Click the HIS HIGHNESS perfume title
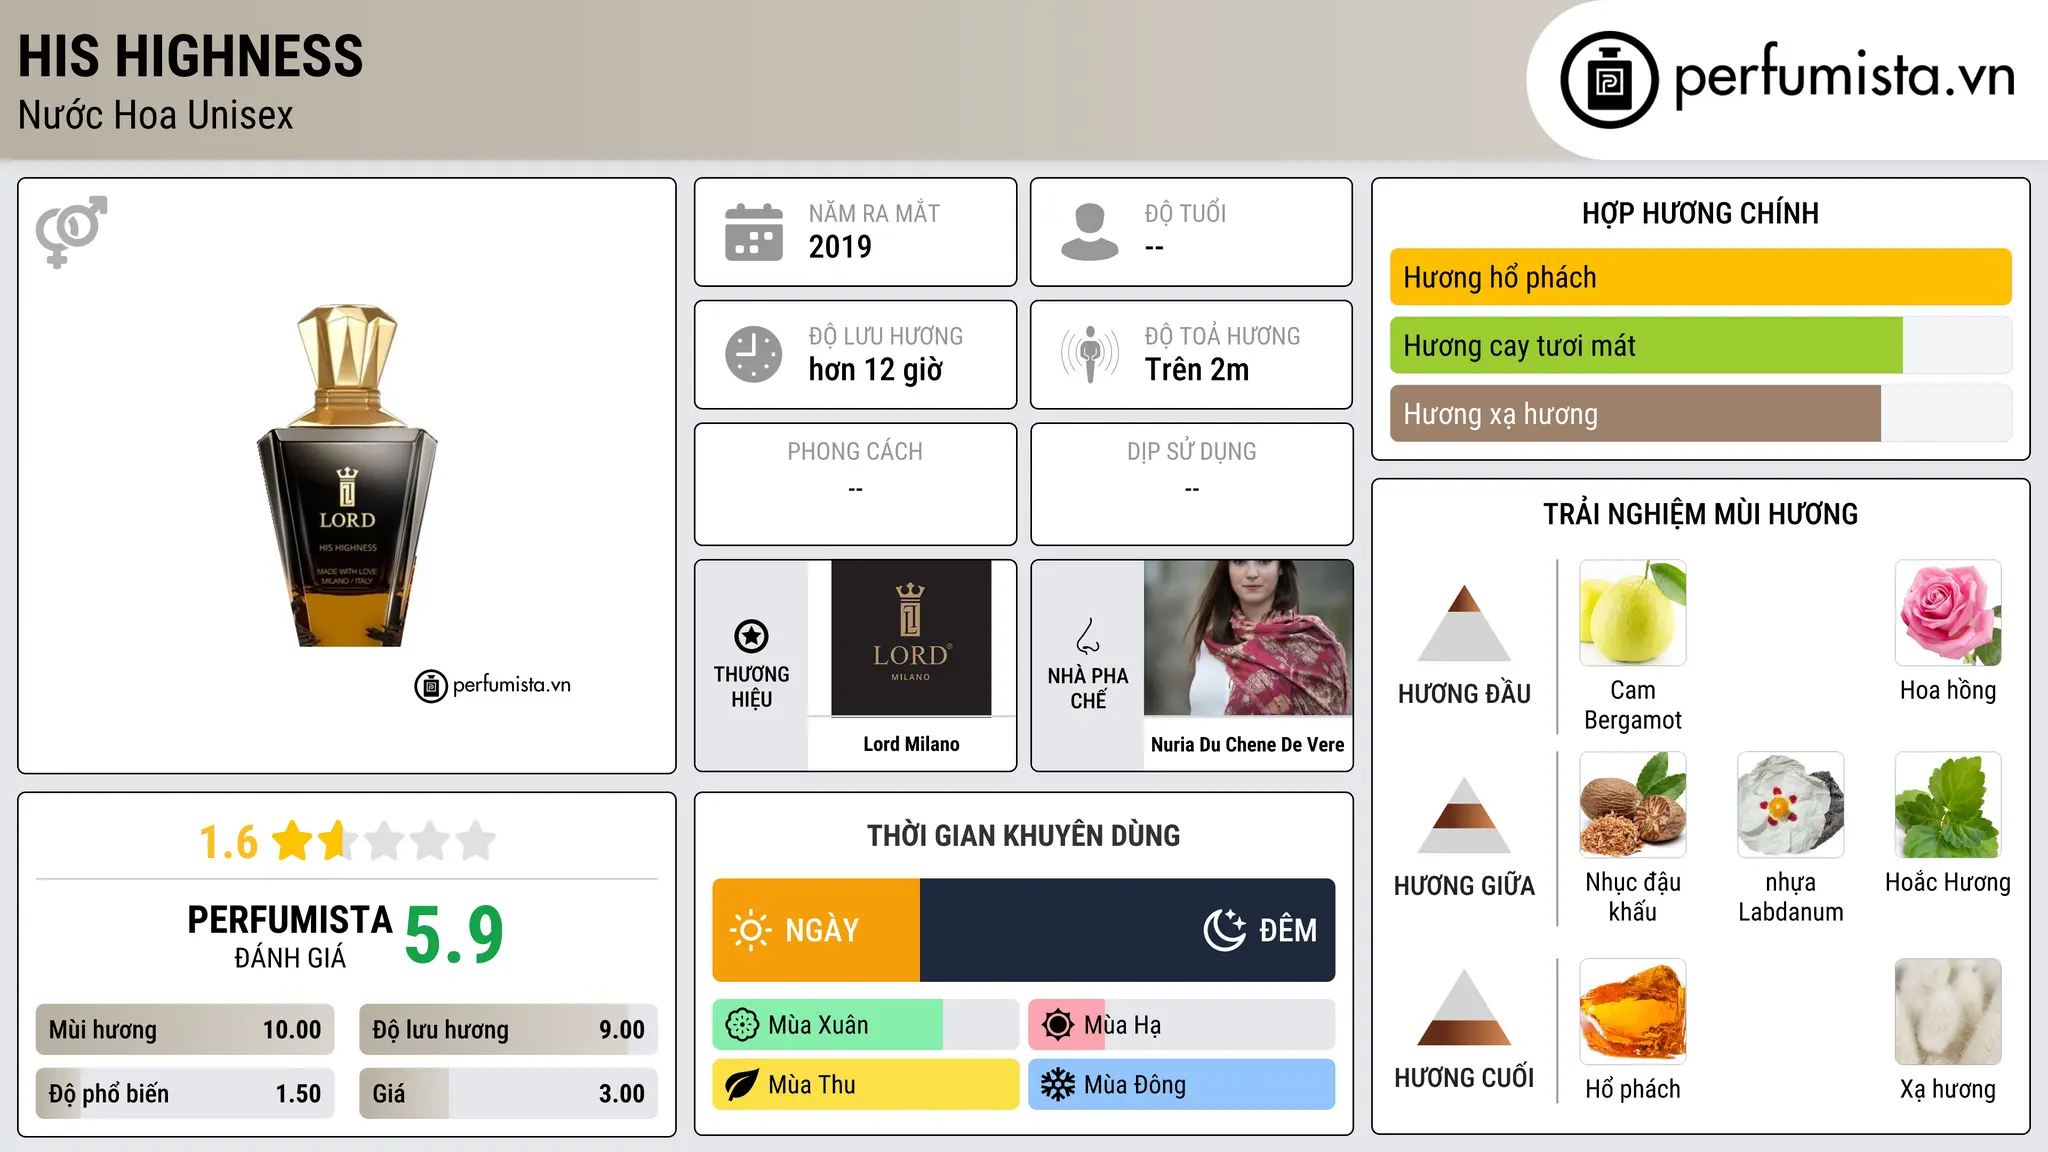The image size is (2048, 1152). click(190, 56)
